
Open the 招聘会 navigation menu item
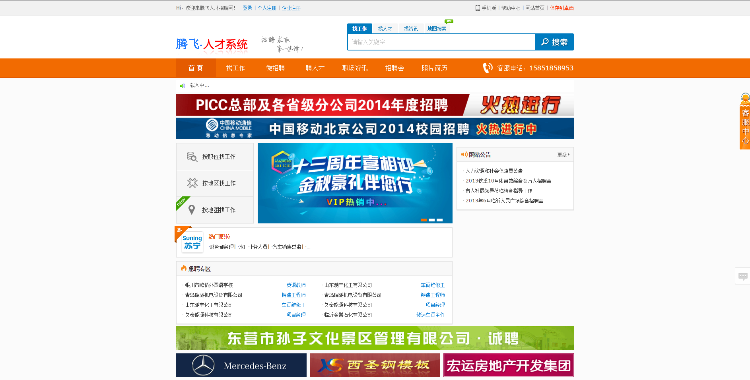[x=395, y=68]
